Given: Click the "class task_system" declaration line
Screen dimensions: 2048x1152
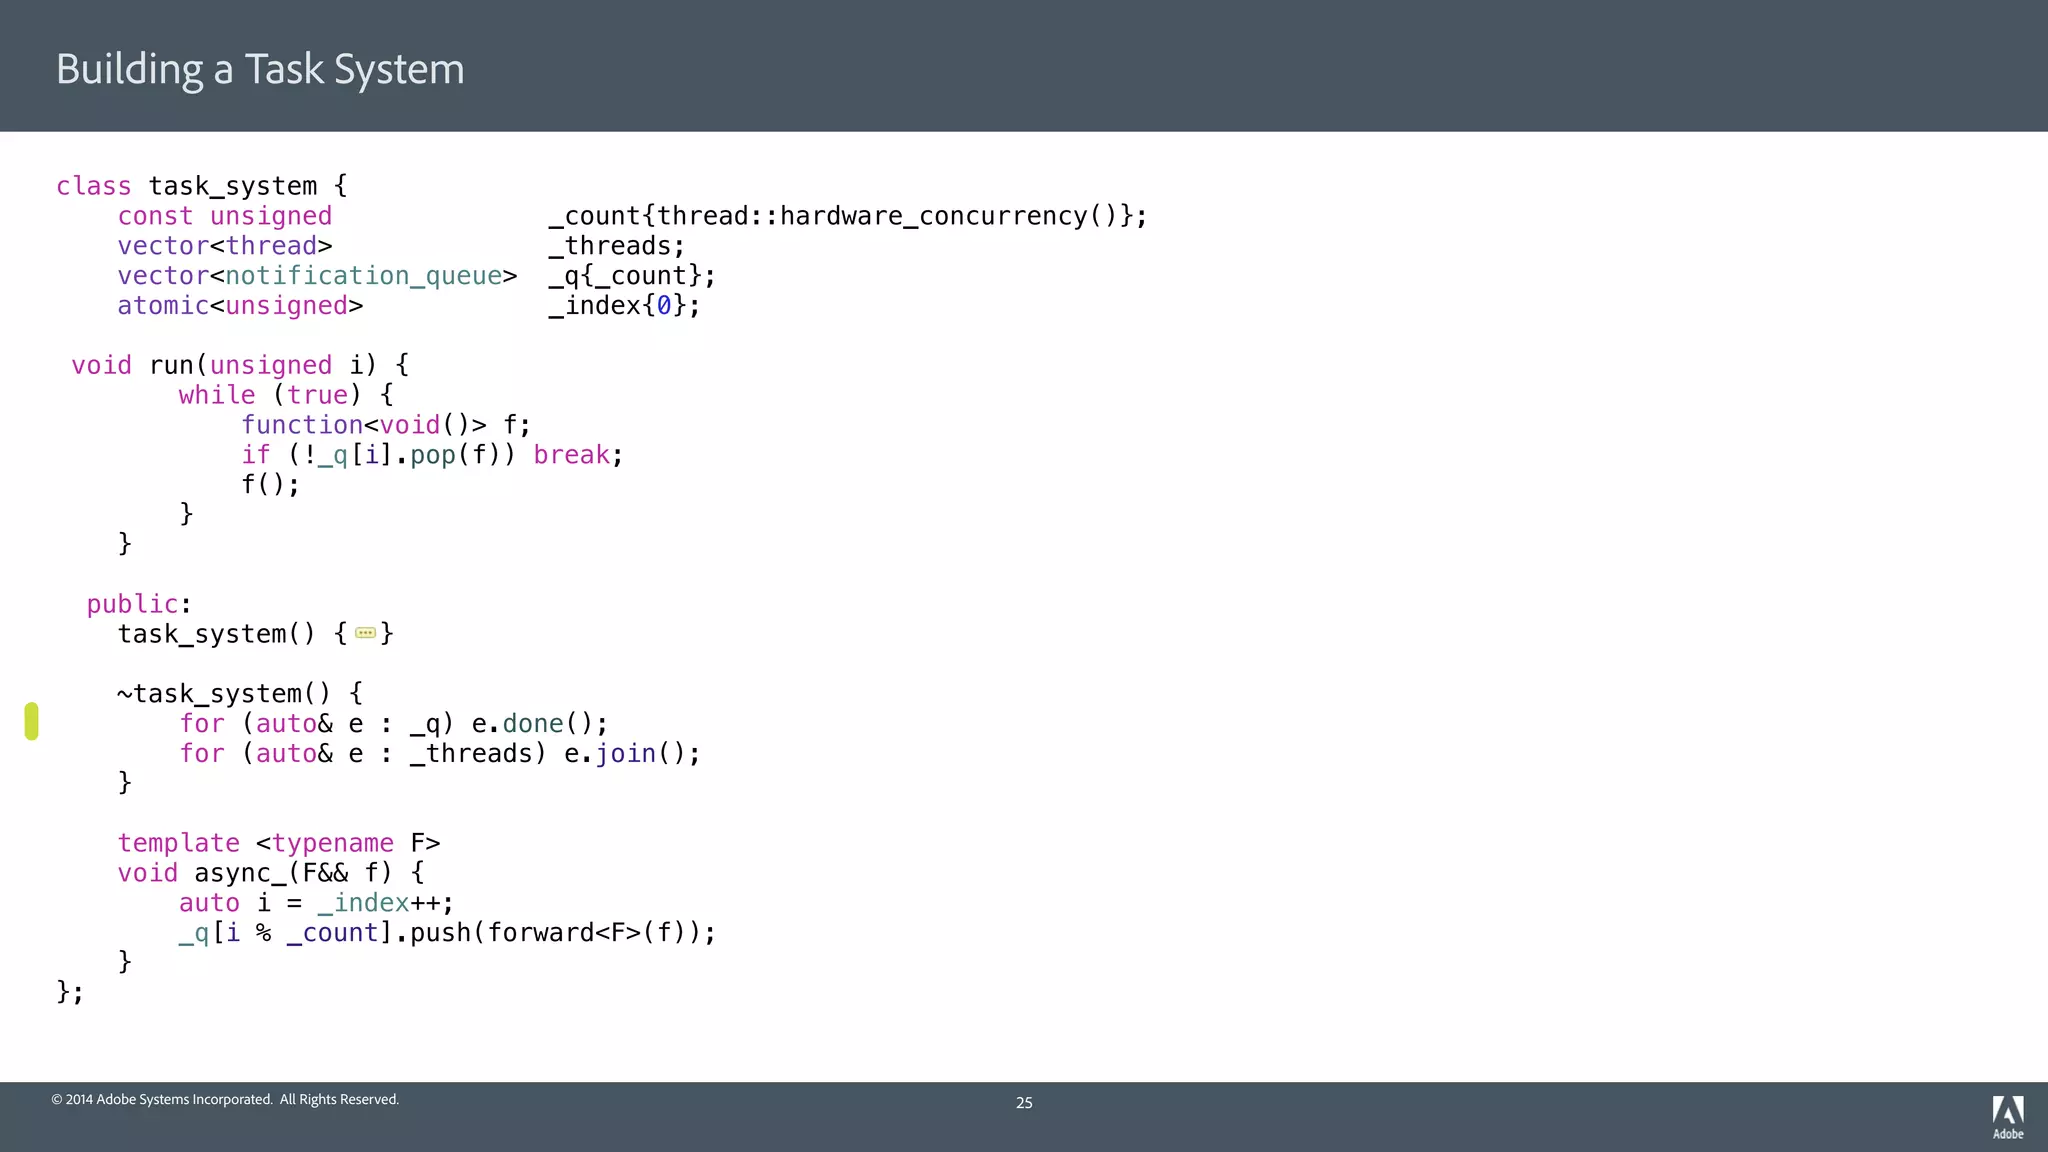Looking at the screenshot, I should coord(201,186).
